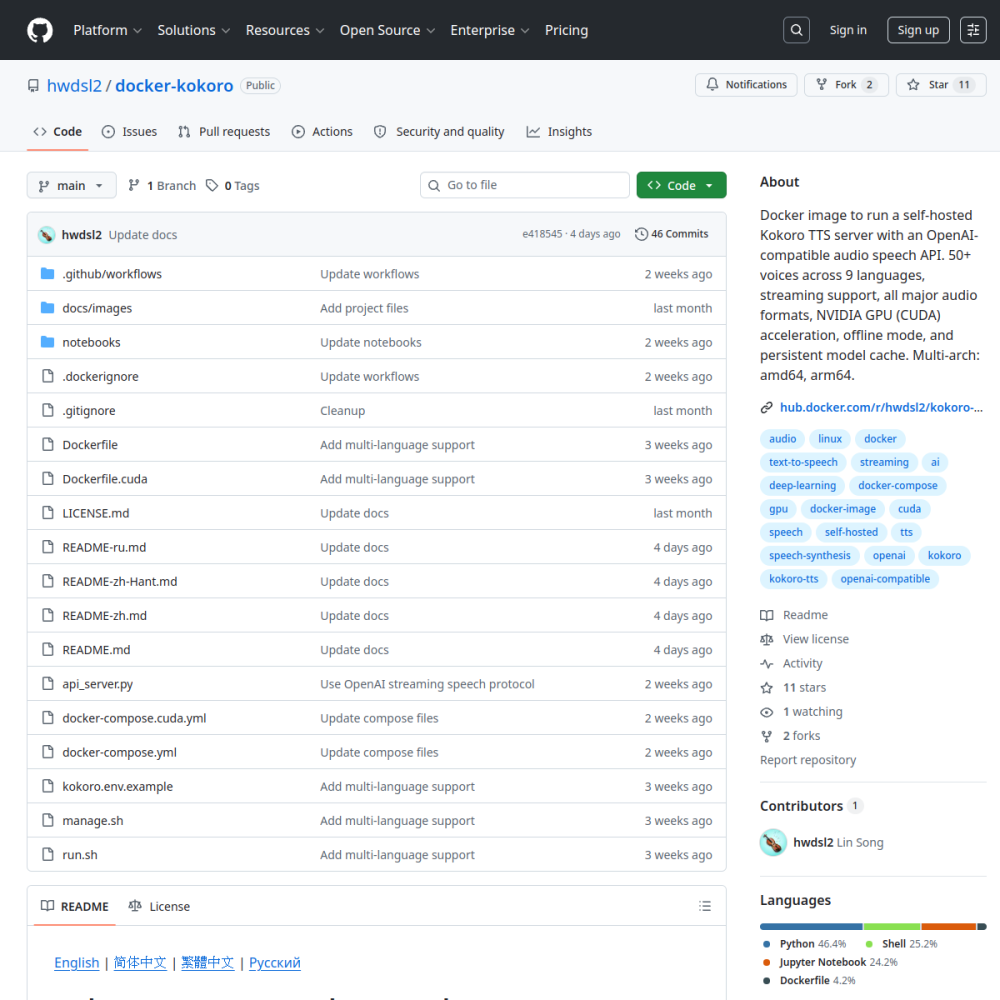The image size is (1000, 1000).
Task: Open the appearance settings icon beside Sign up
Action: 973,30
